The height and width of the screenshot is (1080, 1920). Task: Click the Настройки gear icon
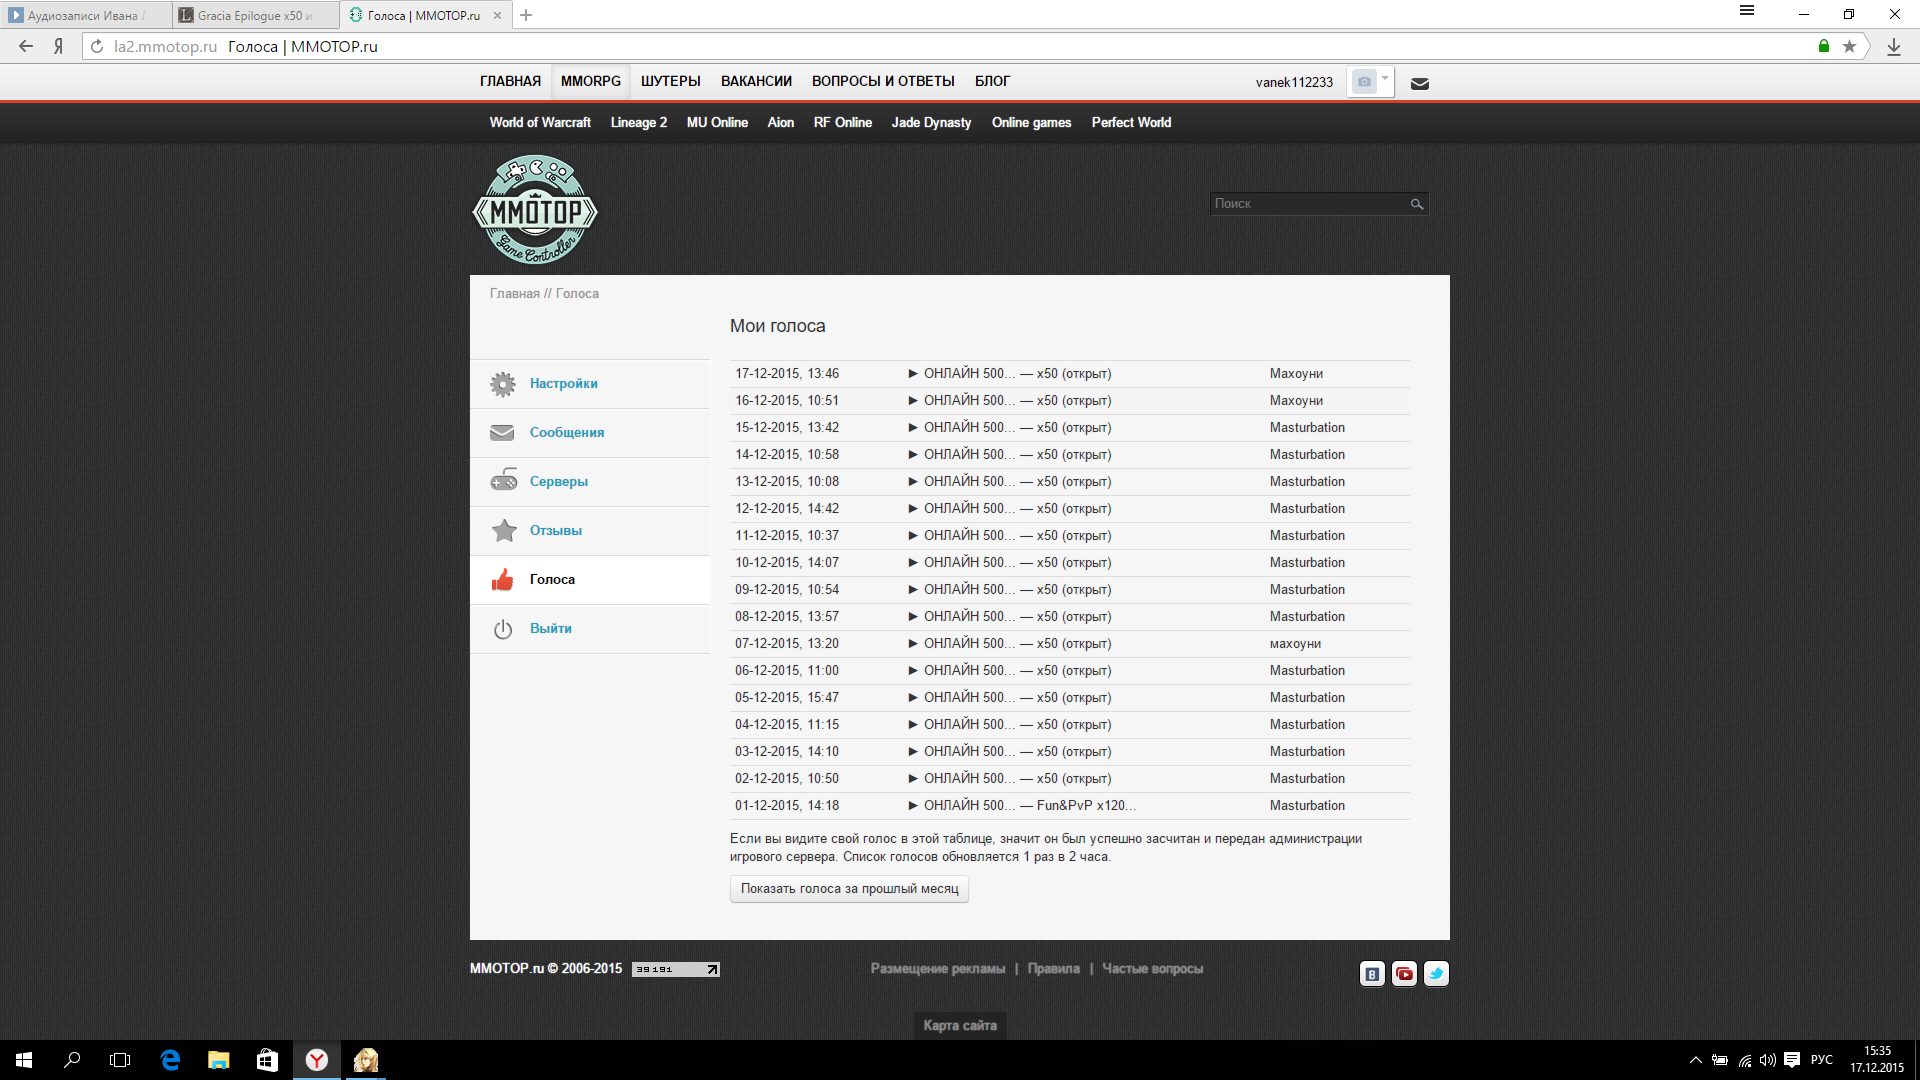click(x=503, y=384)
